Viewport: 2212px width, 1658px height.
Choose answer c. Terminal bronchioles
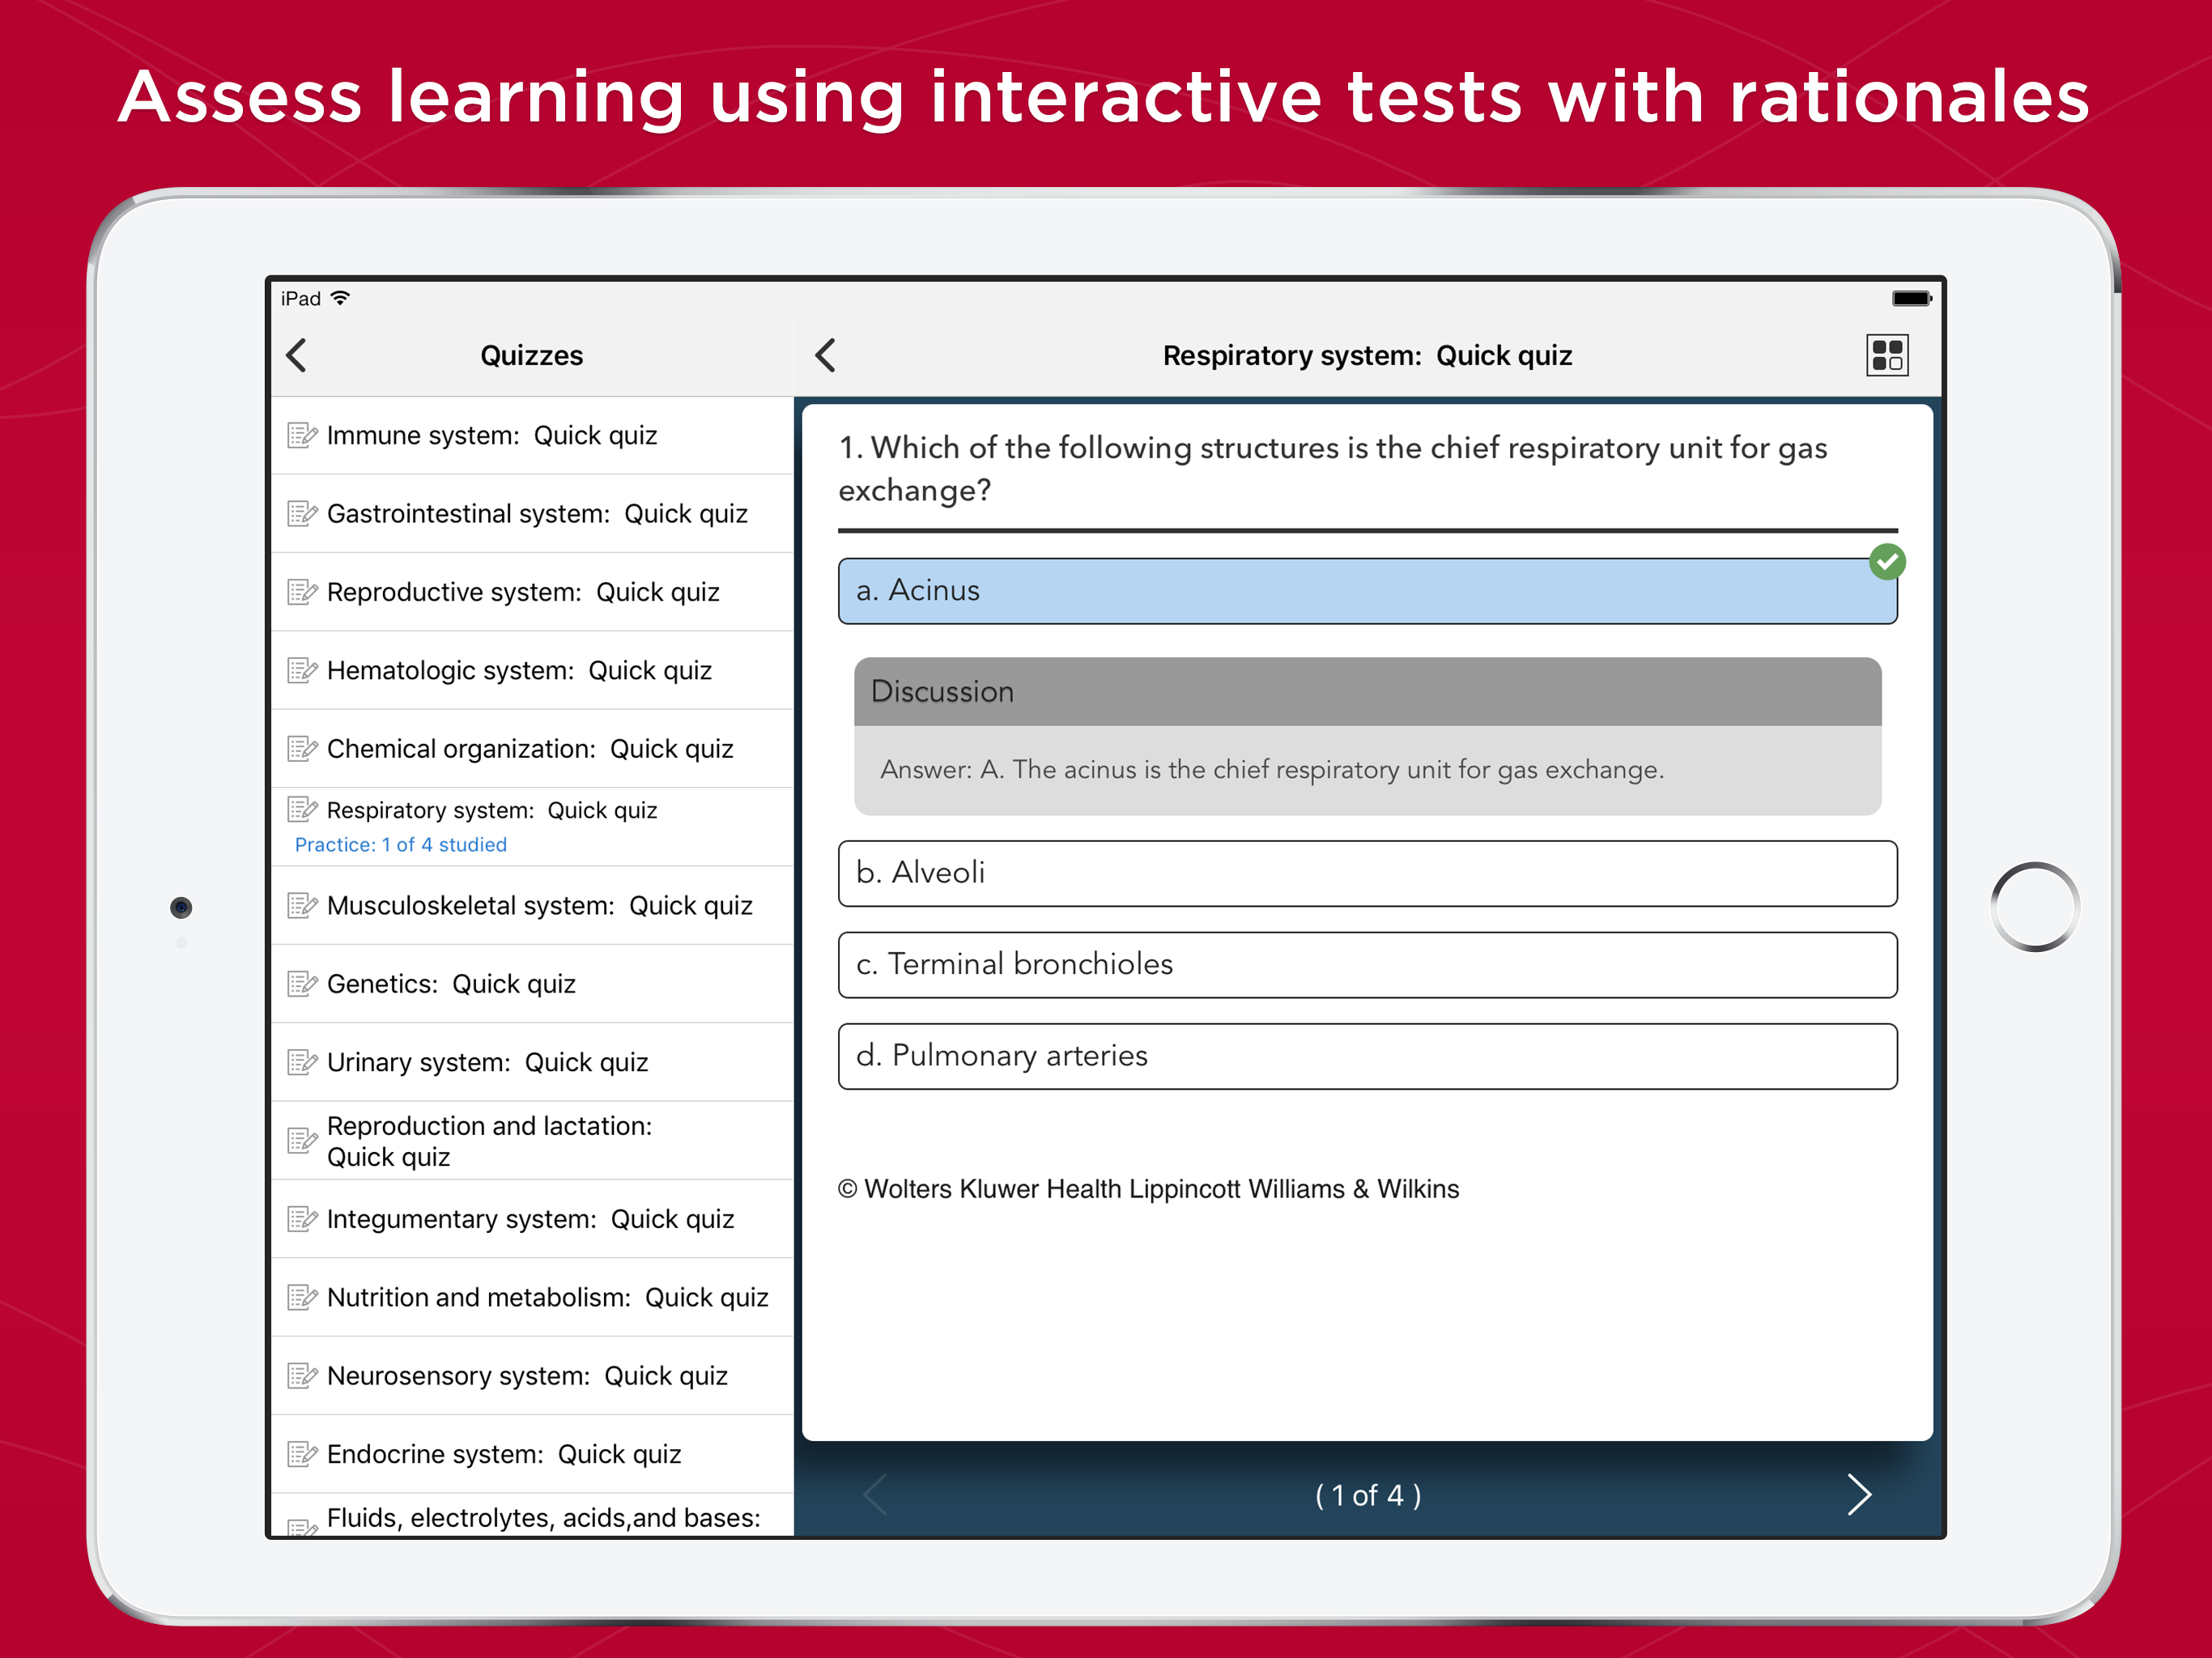(1366, 964)
